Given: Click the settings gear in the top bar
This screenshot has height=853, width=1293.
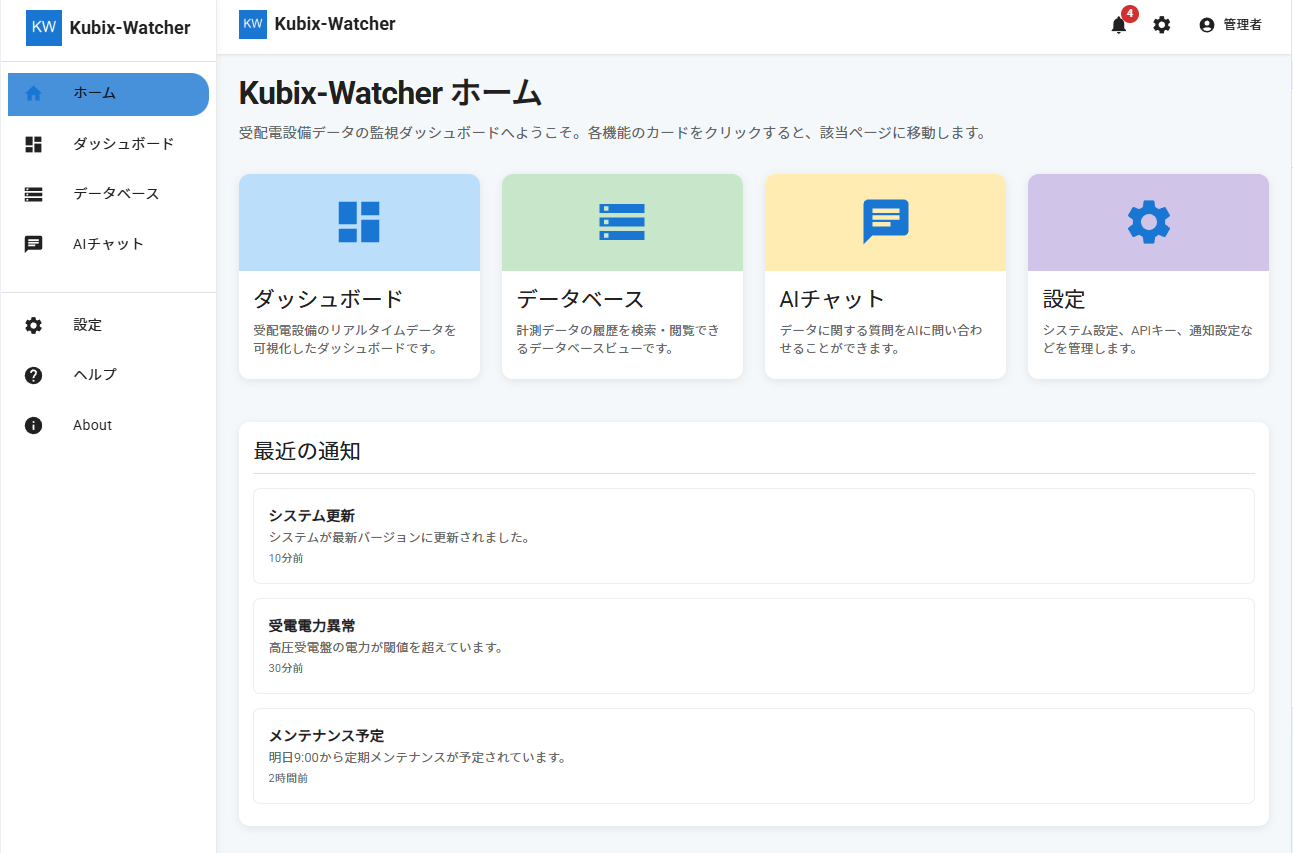Looking at the screenshot, I should 1162,24.
